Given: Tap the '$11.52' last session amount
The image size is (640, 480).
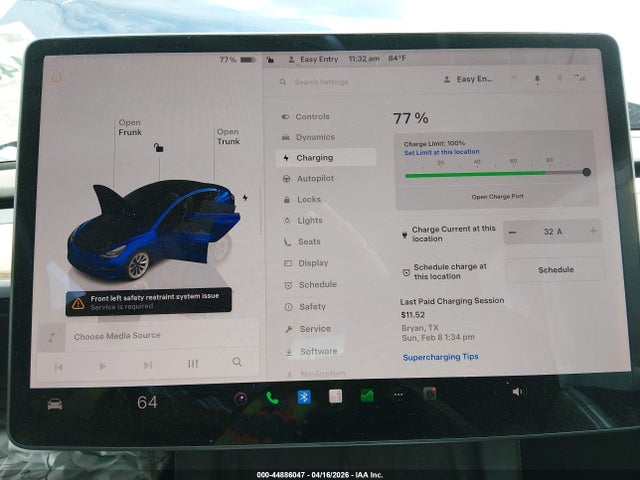Looking at the screenshot, I should [413, 315].
